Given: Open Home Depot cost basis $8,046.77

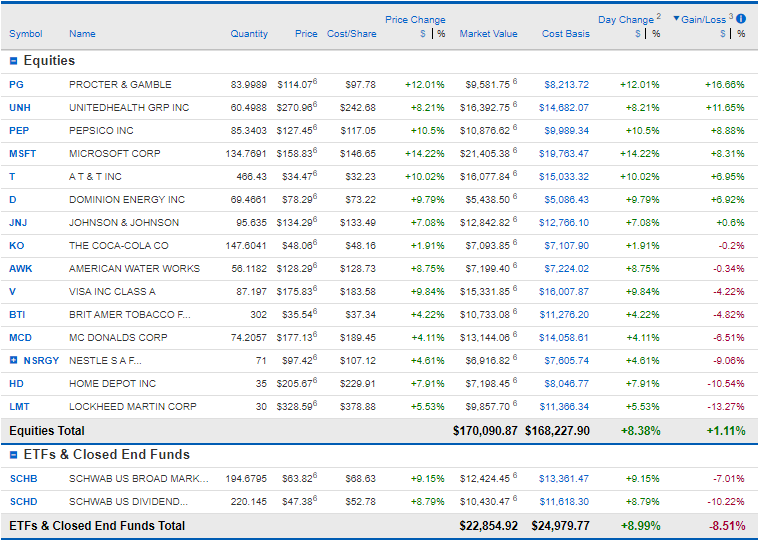Looking at the screenshot, I should click(567, 384).
